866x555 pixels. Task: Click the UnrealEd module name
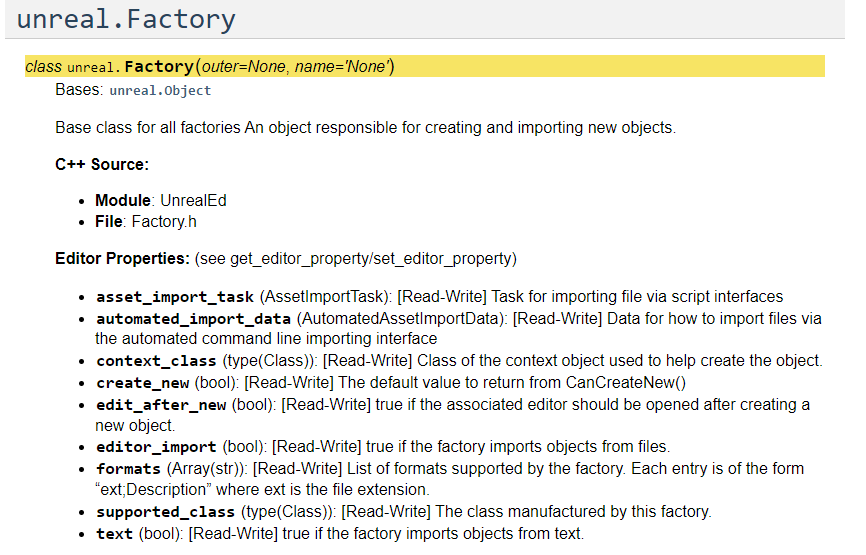point(193,201)
